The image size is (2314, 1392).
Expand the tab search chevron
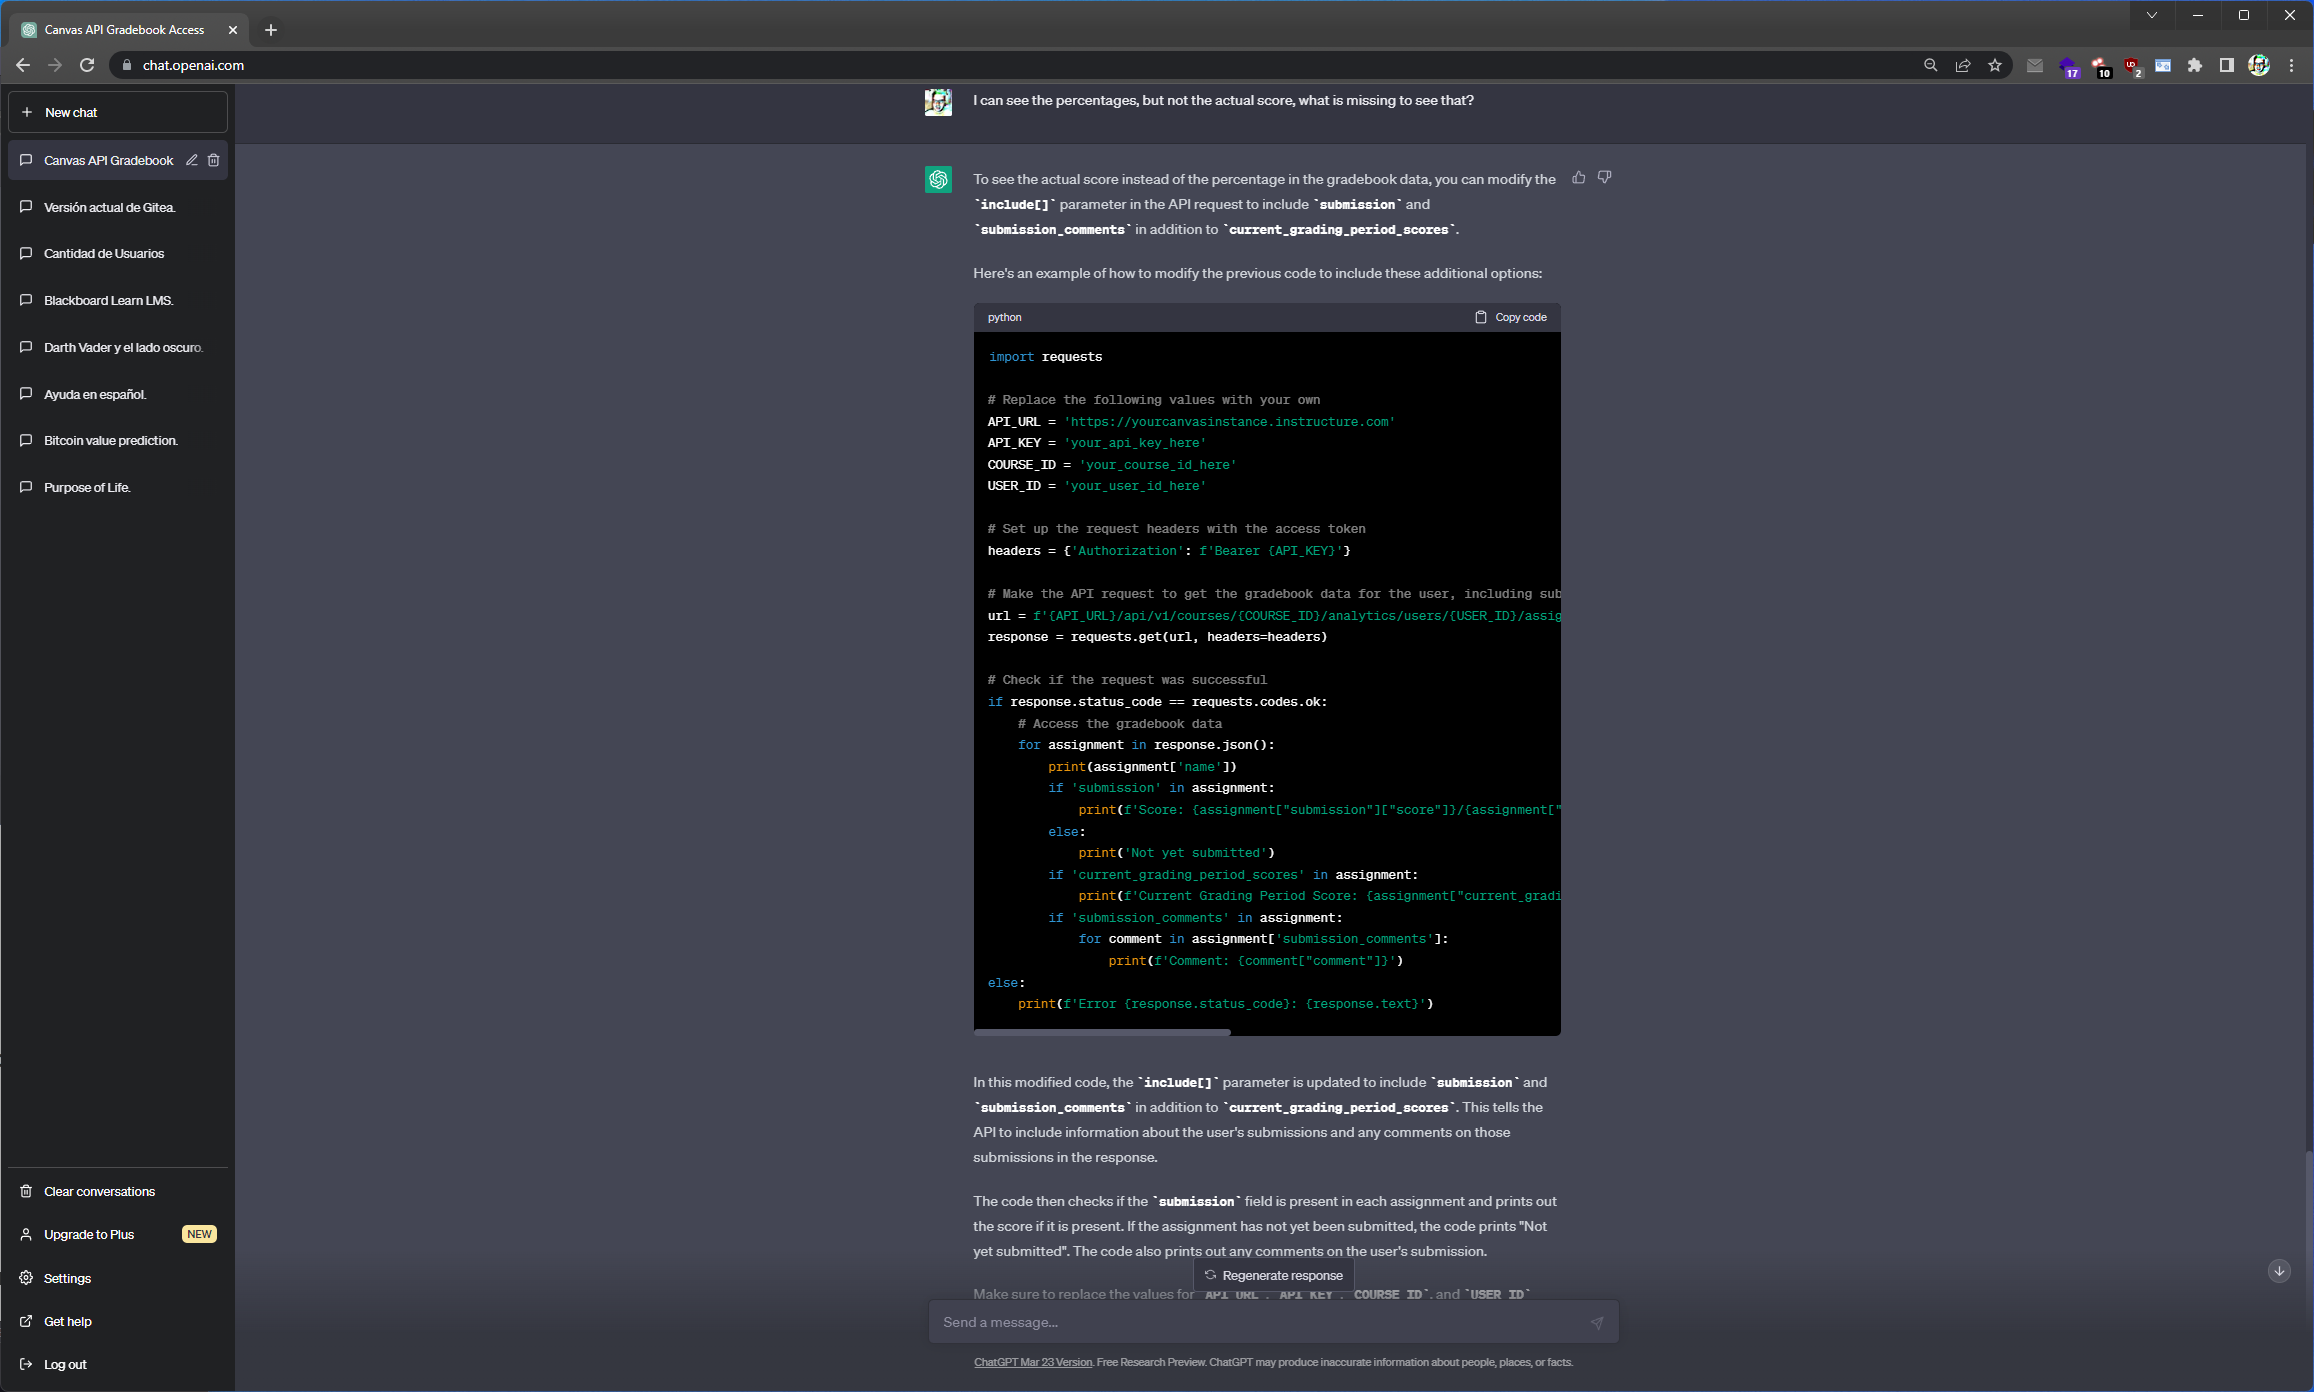point(2152,15)
